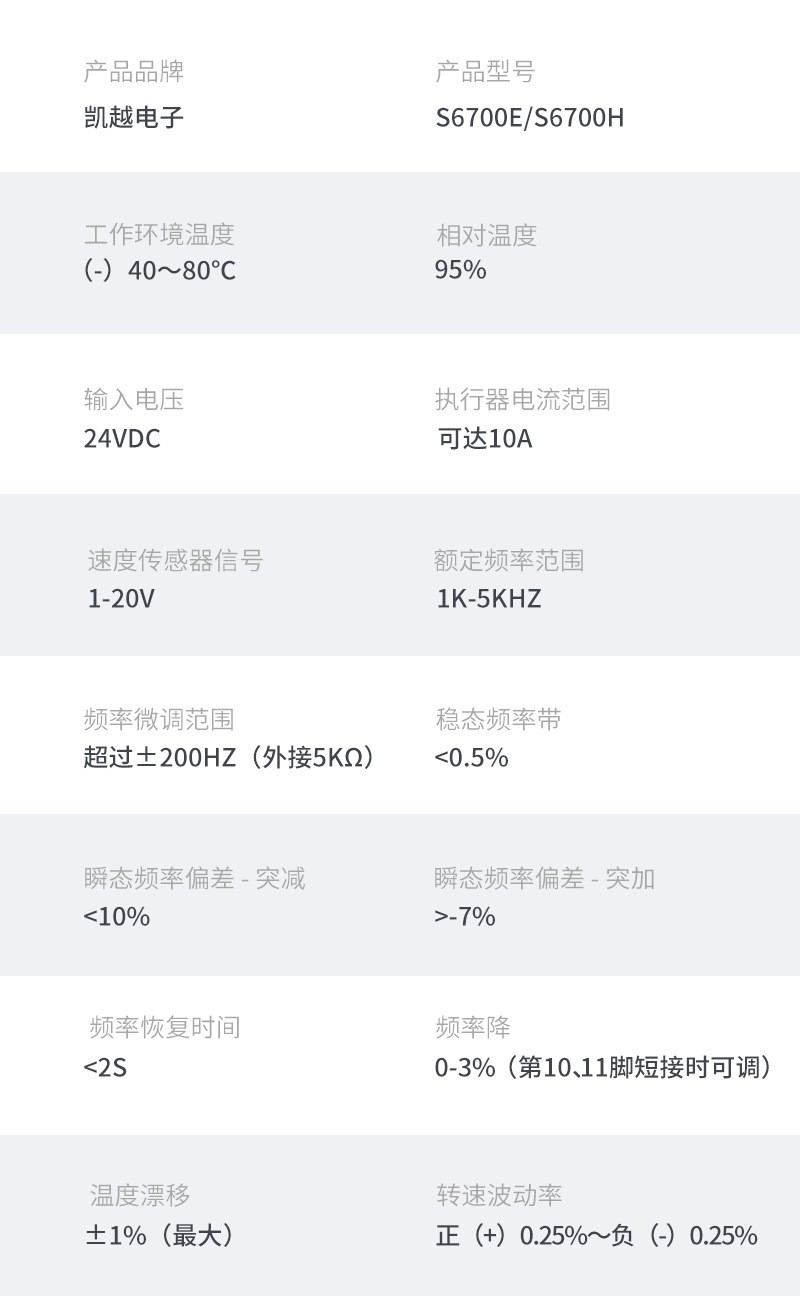This screenshot has width=800, height=1296.
Task: Select the <10% deviation value
Action: [117, 916]
